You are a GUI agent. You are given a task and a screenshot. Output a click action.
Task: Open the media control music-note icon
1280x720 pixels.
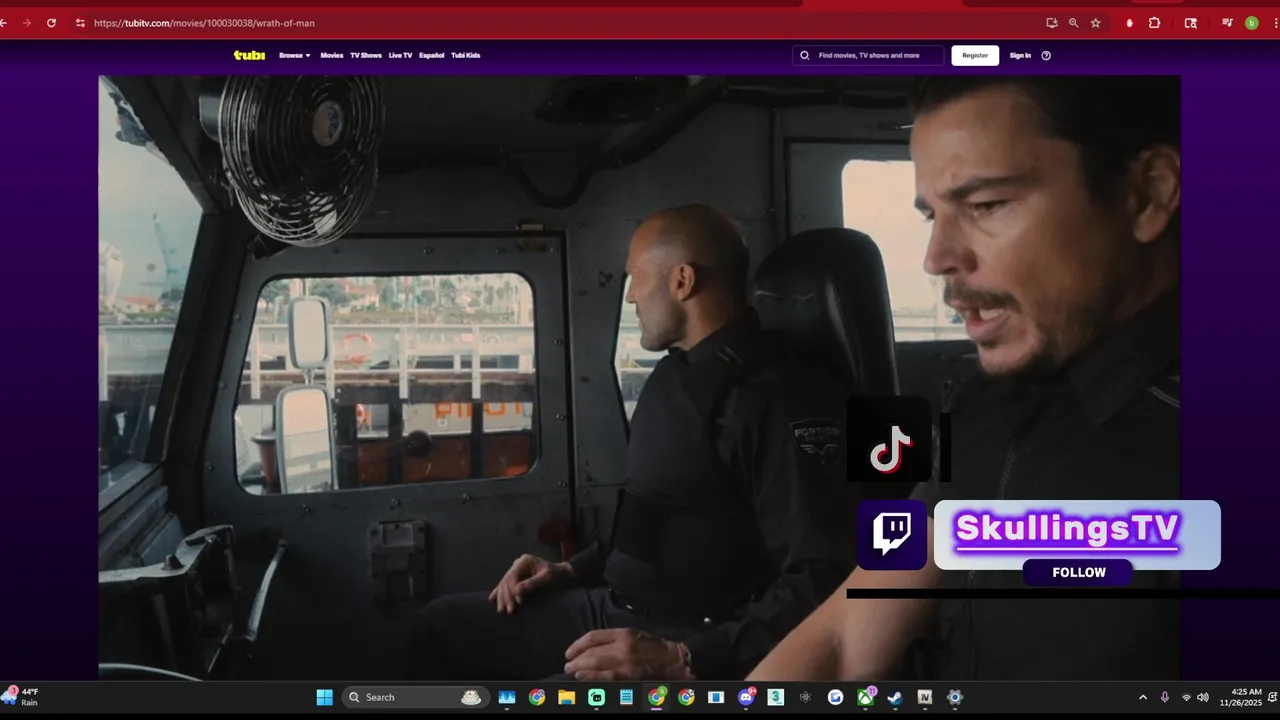(1227, 23)
